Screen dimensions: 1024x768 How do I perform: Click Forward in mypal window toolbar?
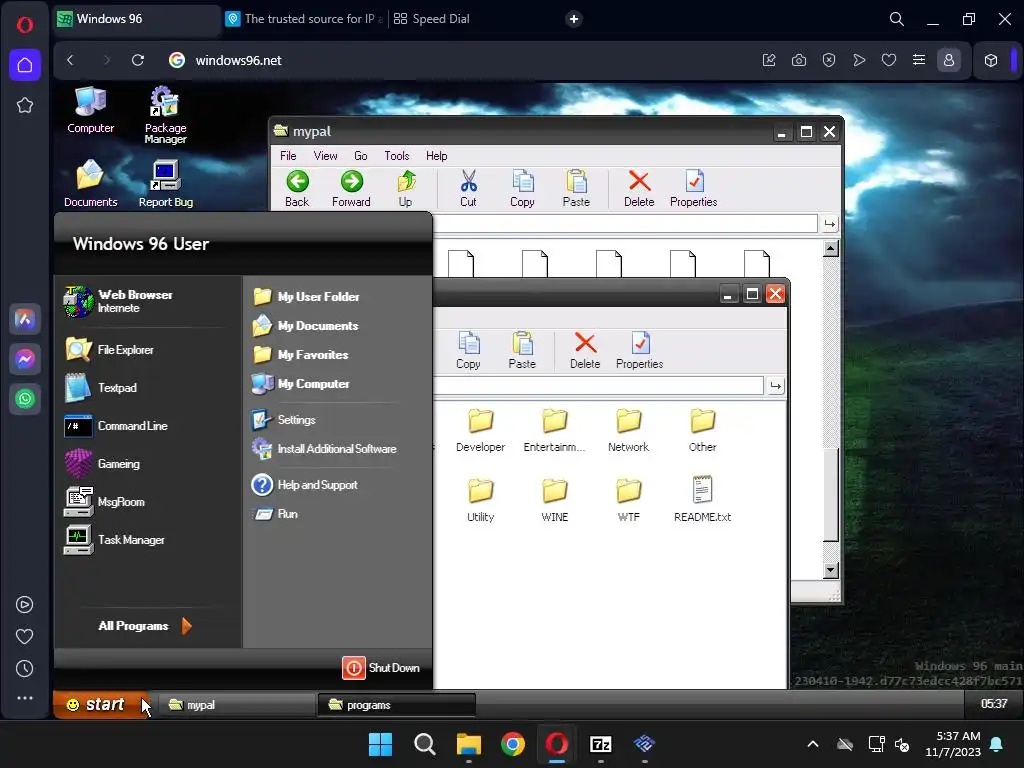(x=351, y=189)
